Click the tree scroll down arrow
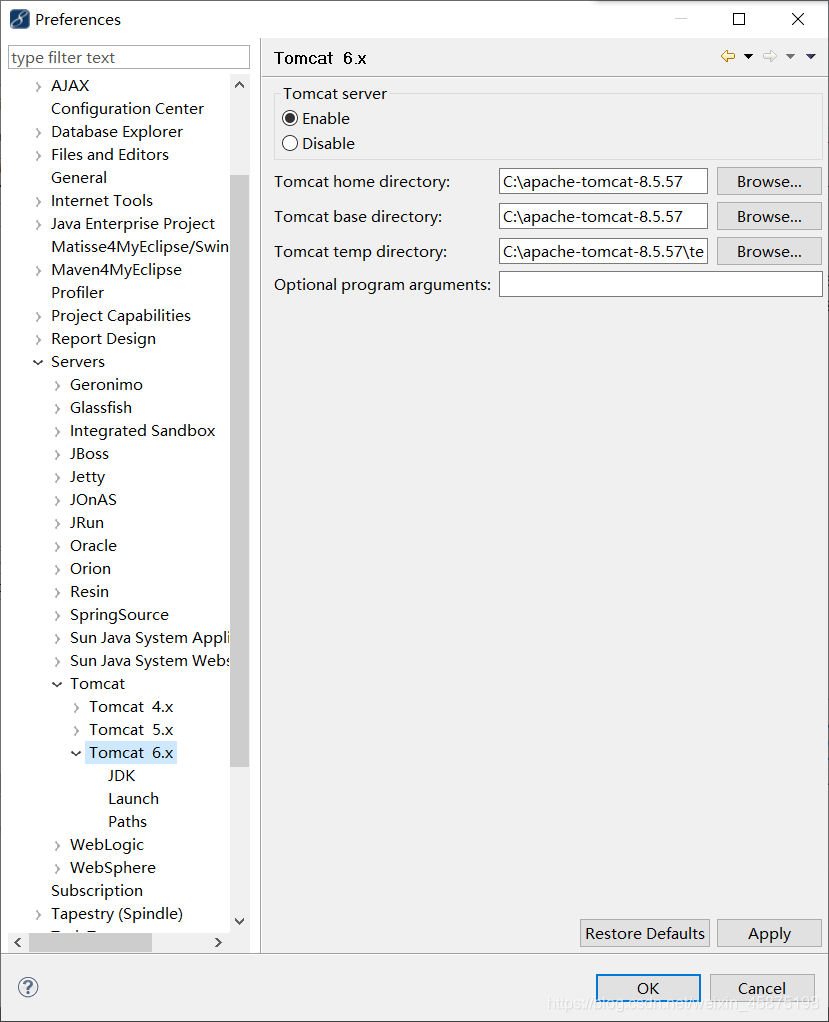Image resolution: width=829 pixels, height=1022 pixels. 239,921
